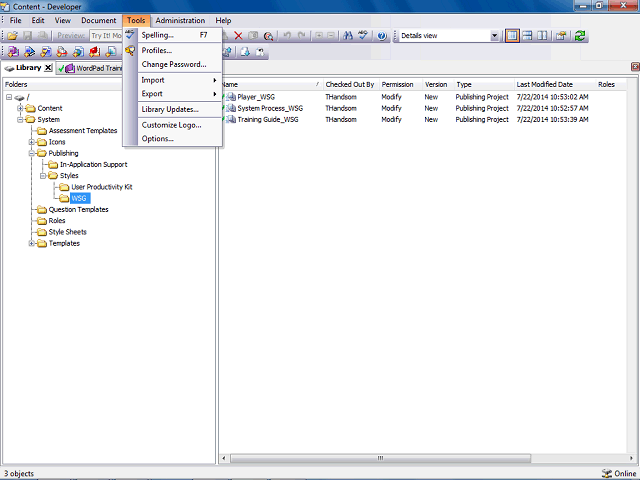Open the Details view dropdown arrow

click(494, 36)
